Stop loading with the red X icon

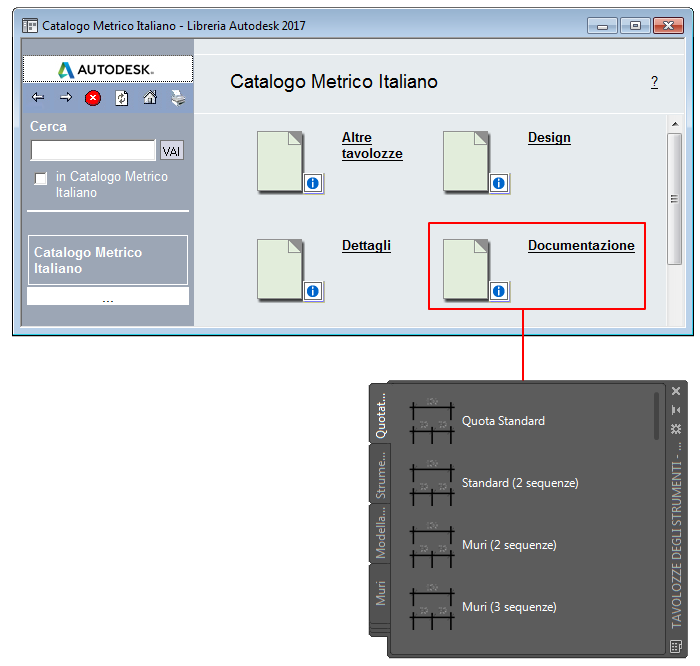click(93, 98)
